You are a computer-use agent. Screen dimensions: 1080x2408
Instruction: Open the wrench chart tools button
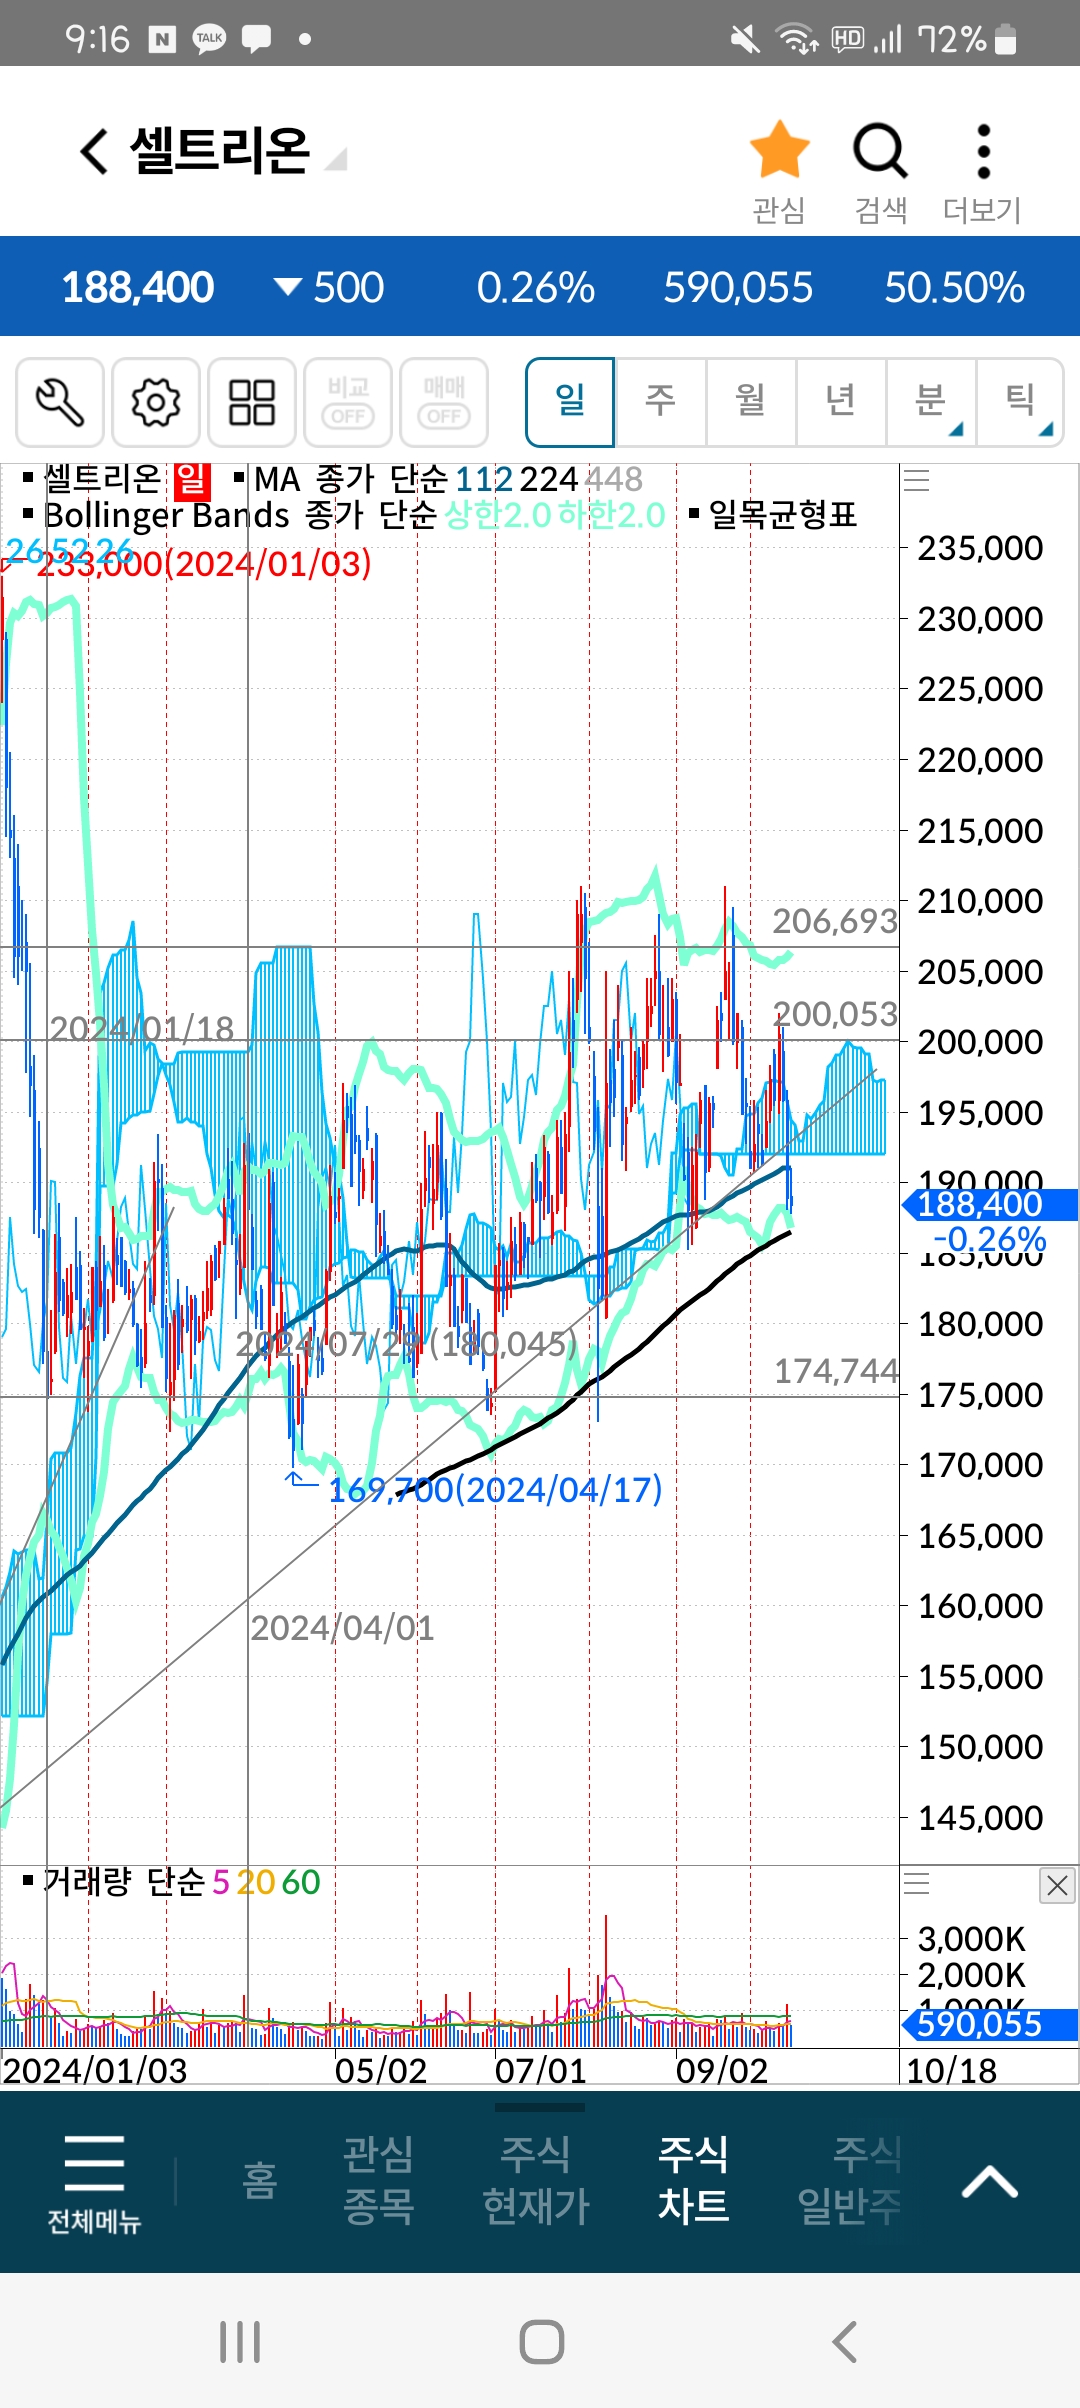point(60,402)
